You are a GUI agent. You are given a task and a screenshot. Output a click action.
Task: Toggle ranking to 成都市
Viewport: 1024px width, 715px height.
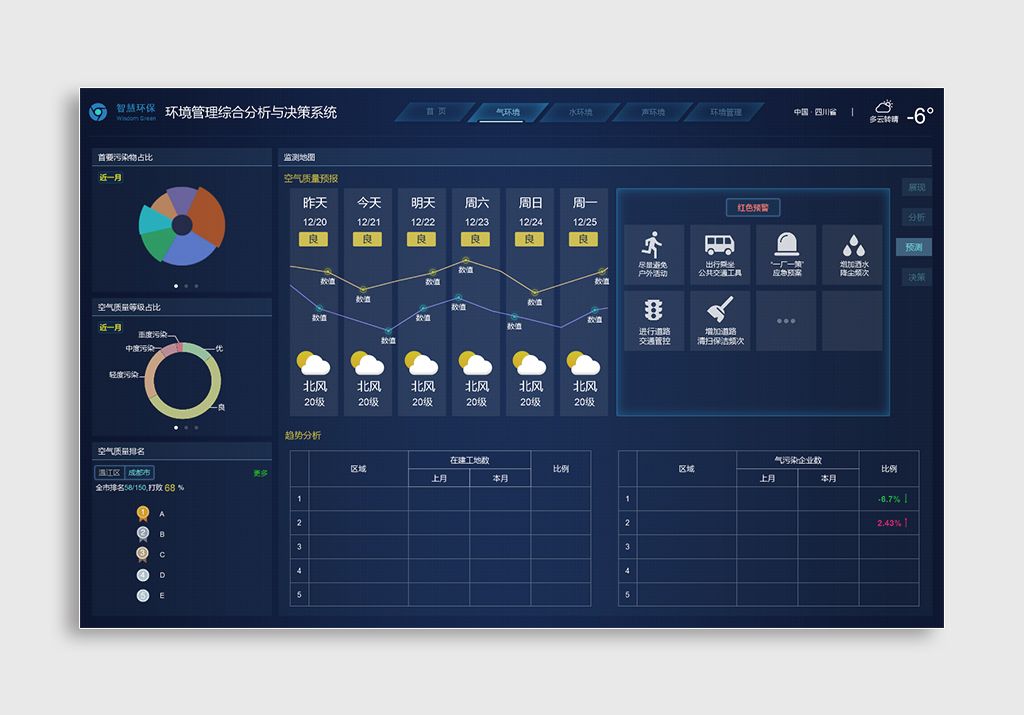pos(138,472)
